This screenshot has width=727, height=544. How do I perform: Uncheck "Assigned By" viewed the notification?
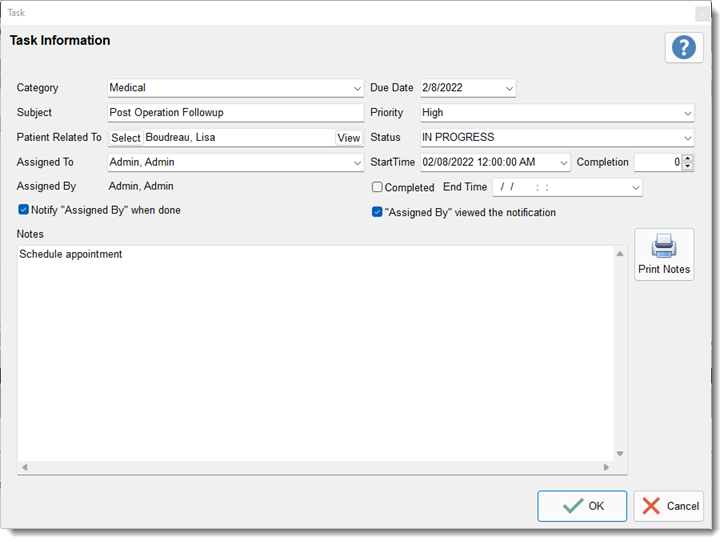(377, 212)
